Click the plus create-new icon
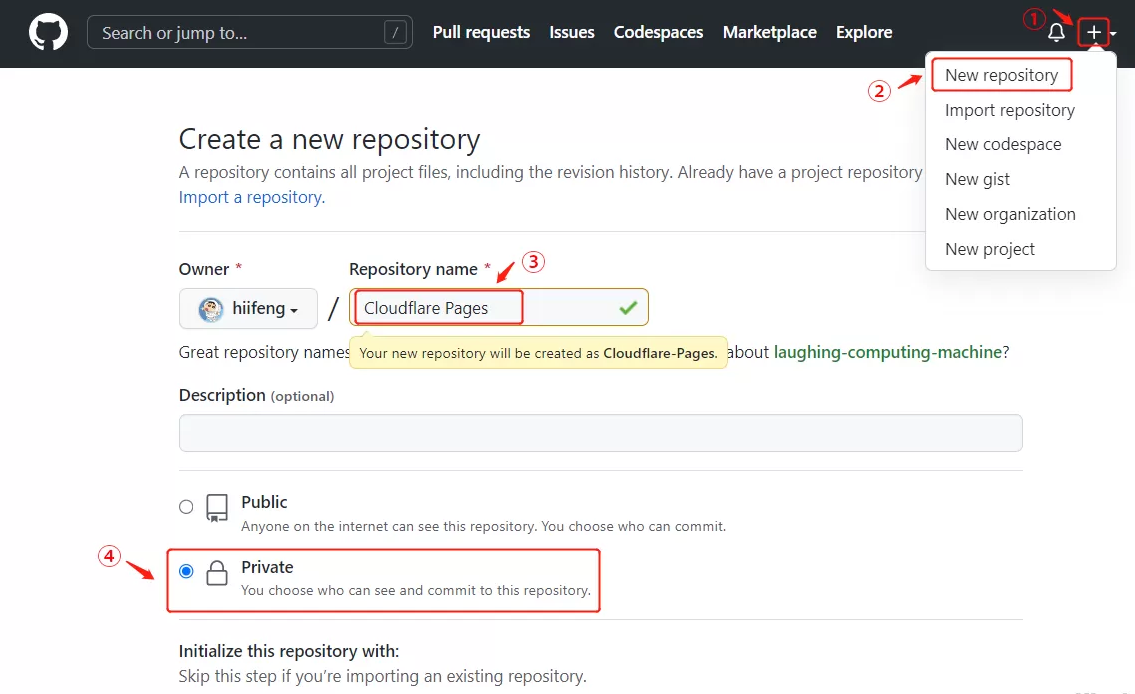Image resolution: width=1135 pixels, height=694 pixels. (1093, 33)
